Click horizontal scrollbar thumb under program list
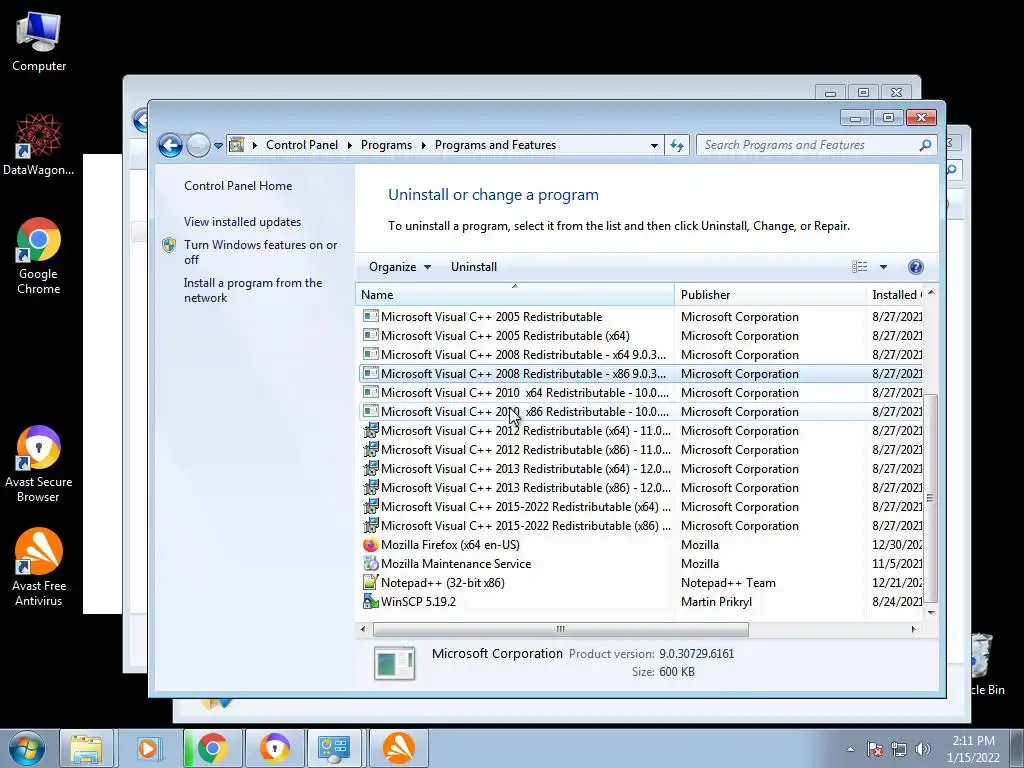The width and height of the screenshot is (1024, 768). pos(560,630)
